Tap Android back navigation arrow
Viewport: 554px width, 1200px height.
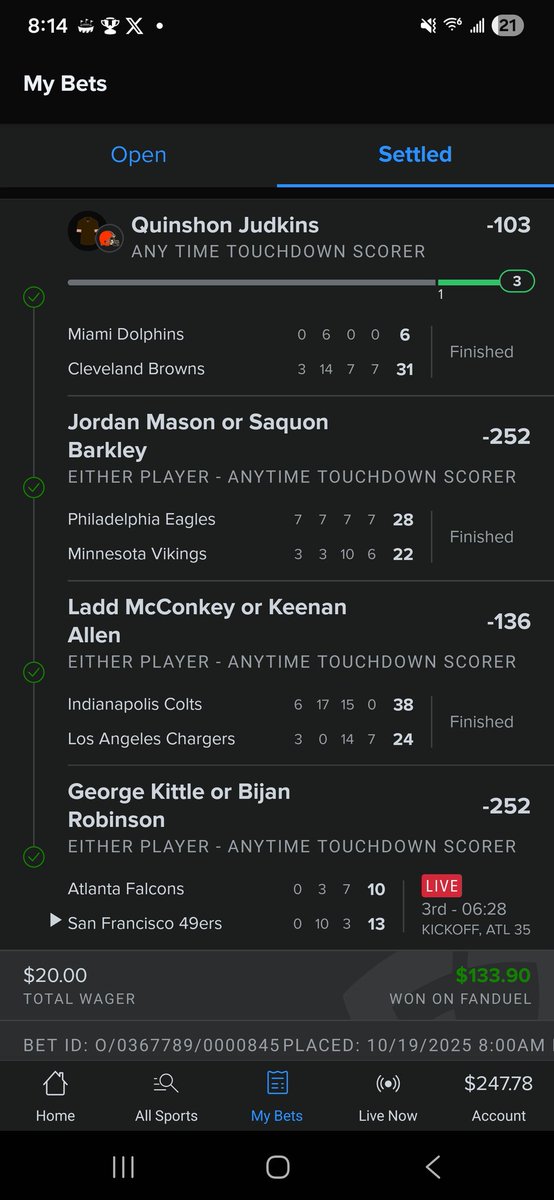coord(433,1166)
